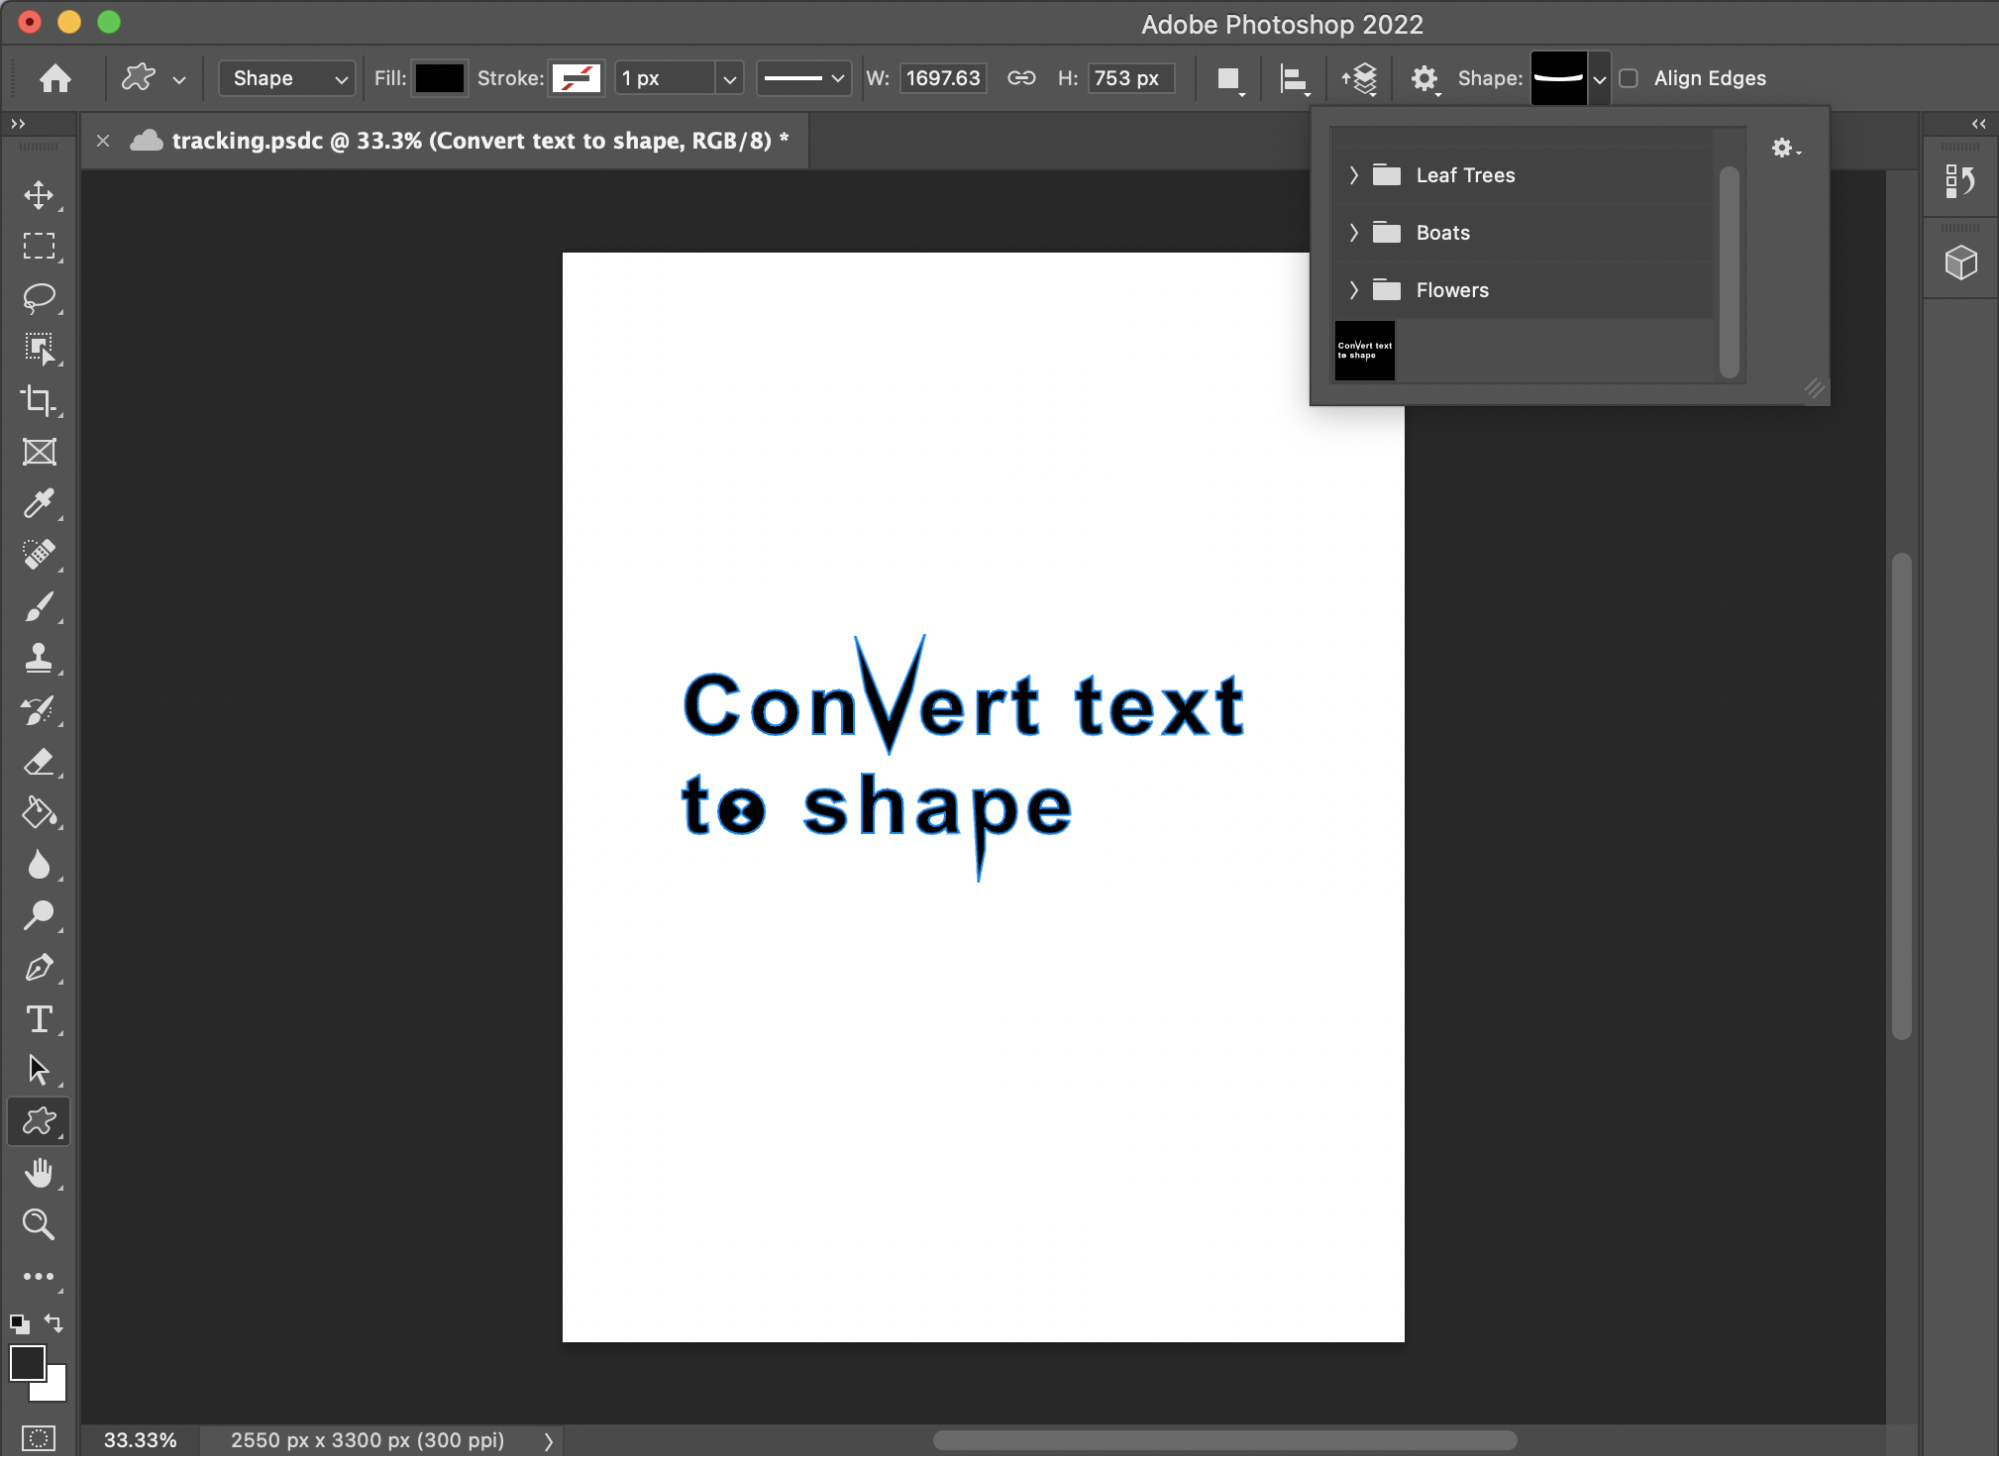Open Shape mode dropdown

click(x=286, y=78)
